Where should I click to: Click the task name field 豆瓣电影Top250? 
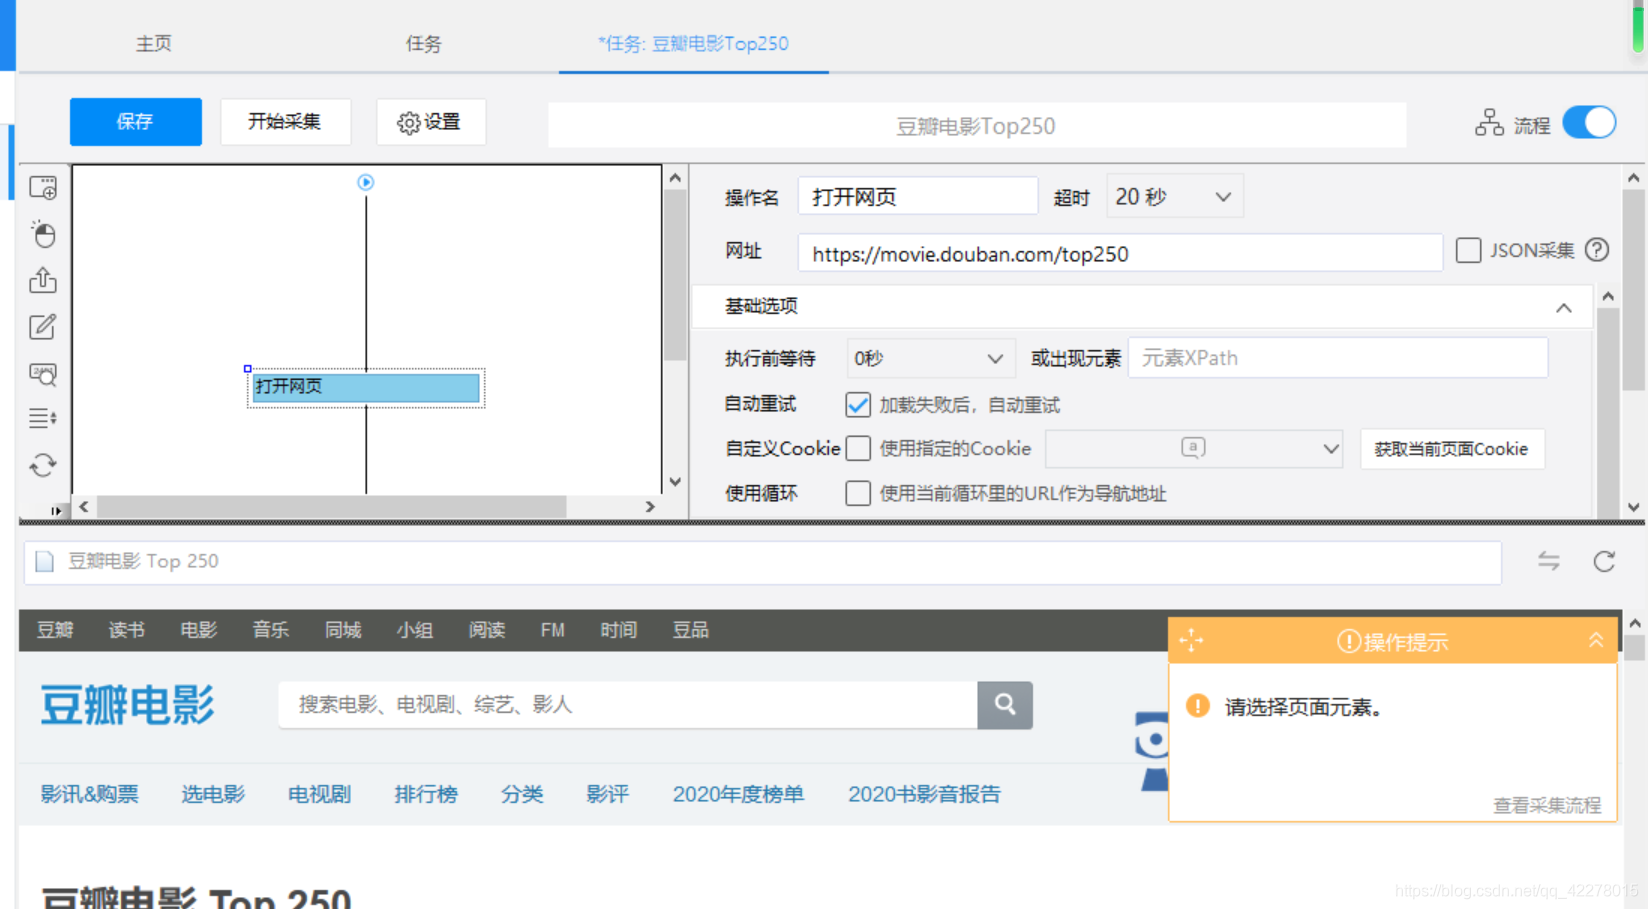click(977, 126)
